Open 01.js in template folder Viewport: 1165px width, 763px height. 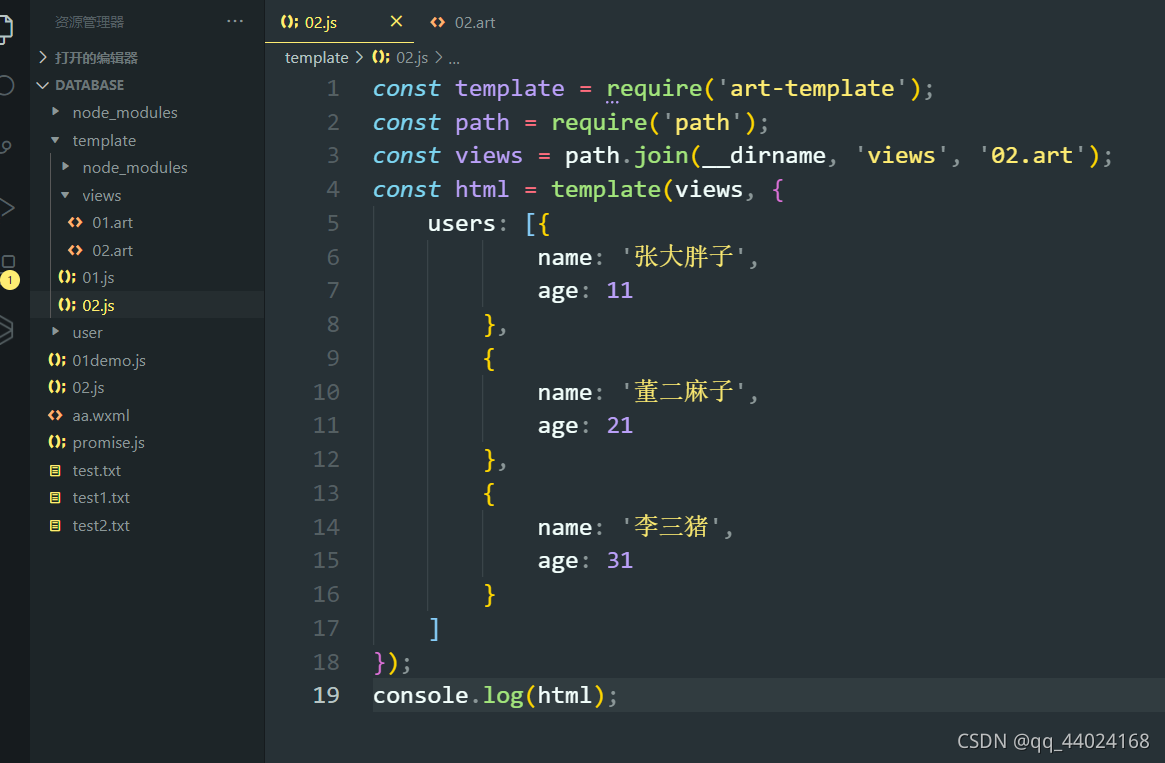point(98,278)
